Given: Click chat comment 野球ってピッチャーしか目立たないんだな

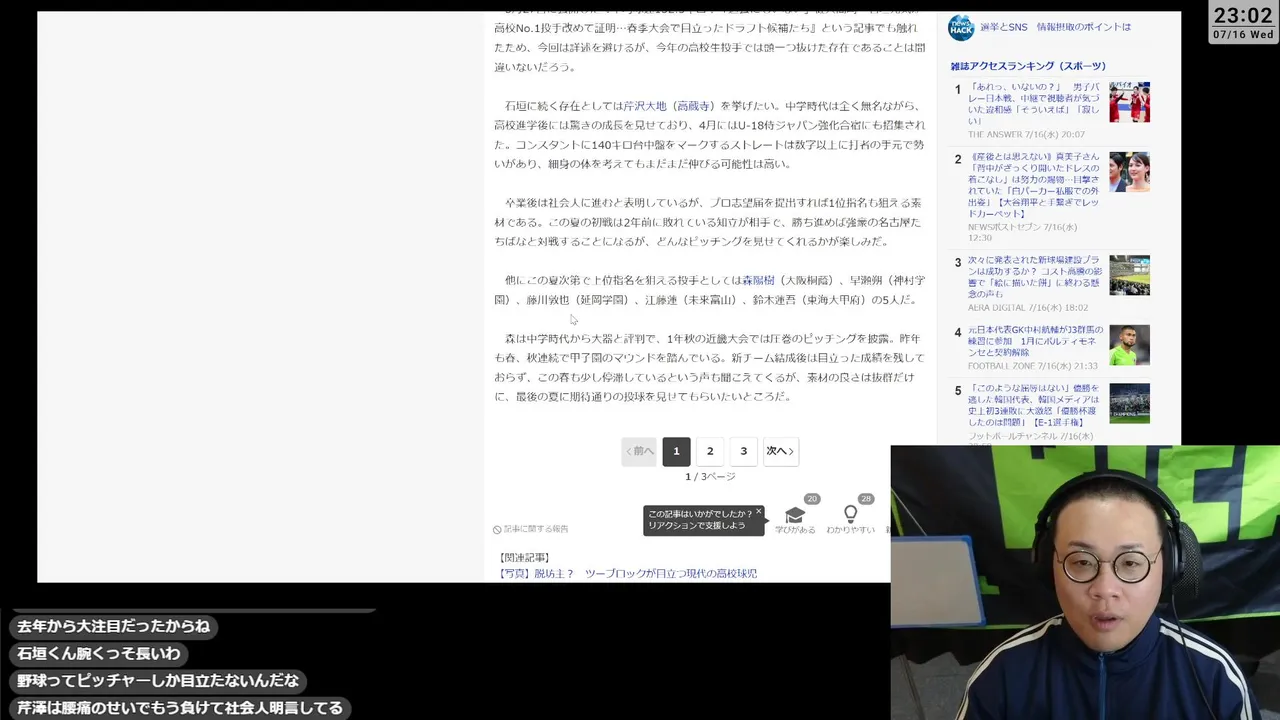Looking at the screenshot, I should coord(158,680).
